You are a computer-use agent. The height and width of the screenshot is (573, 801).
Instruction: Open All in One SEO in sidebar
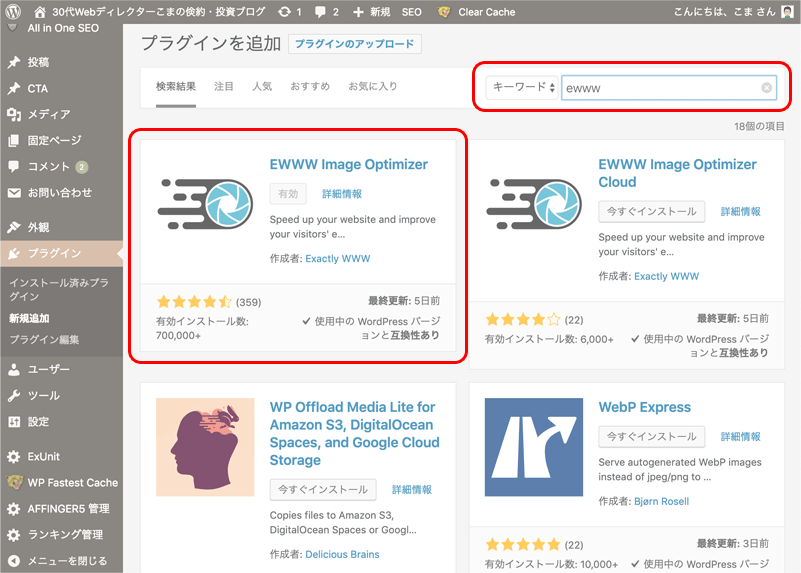63,29
